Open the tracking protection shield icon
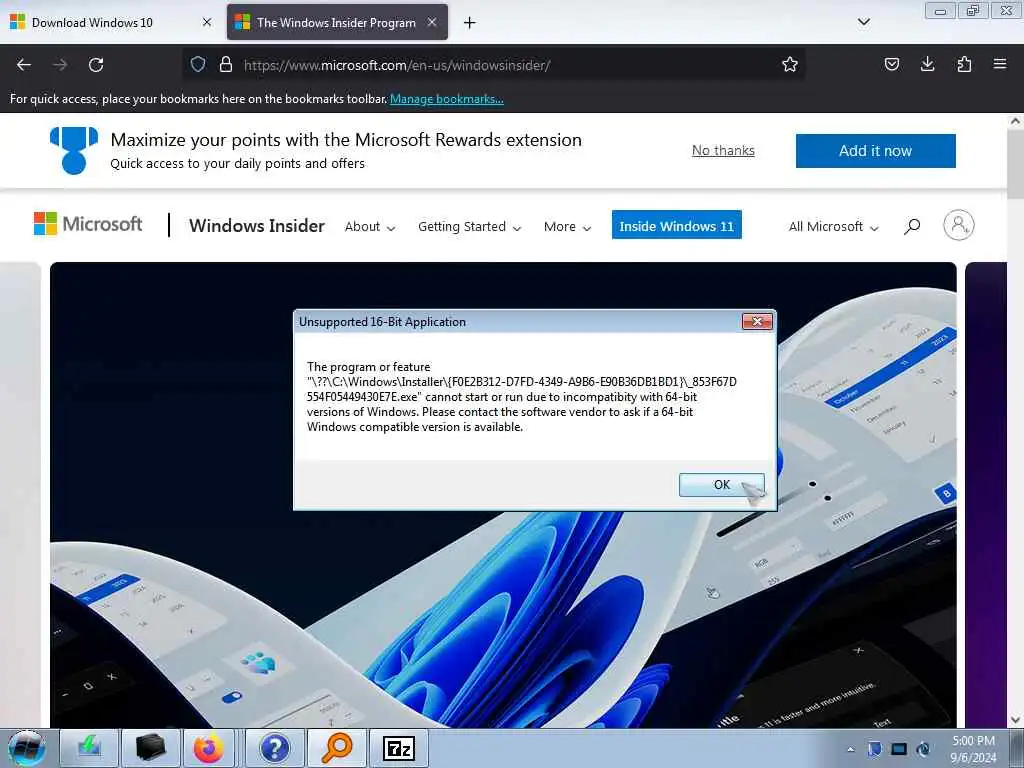The width and height of the screenshot is (1024, 768). pos(198,64)
